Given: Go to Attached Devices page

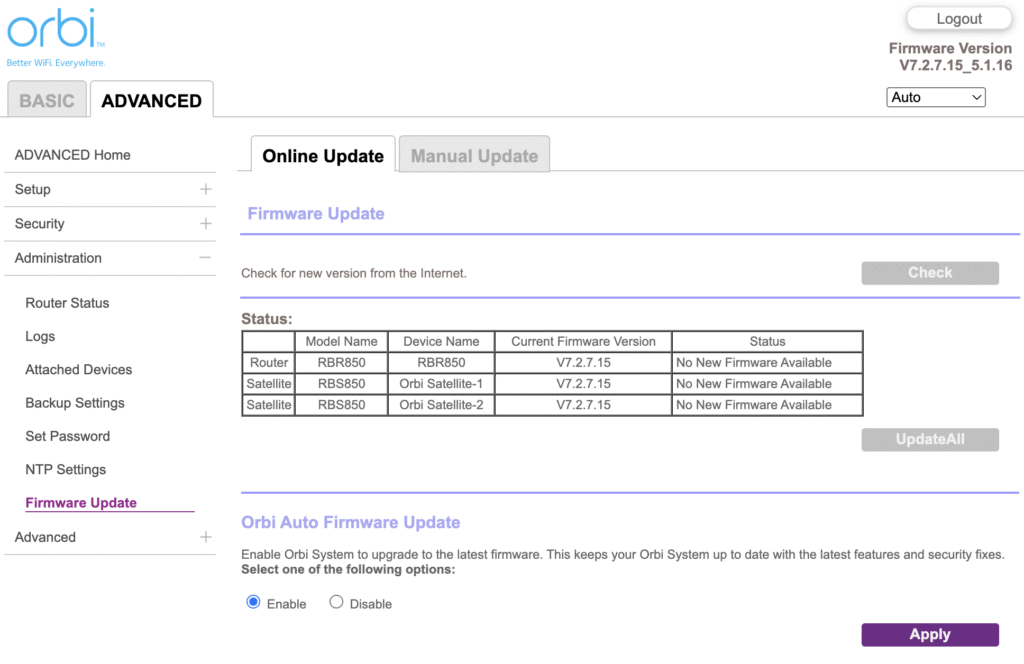Looking at the screenshot, I should [x=78, y=370].
